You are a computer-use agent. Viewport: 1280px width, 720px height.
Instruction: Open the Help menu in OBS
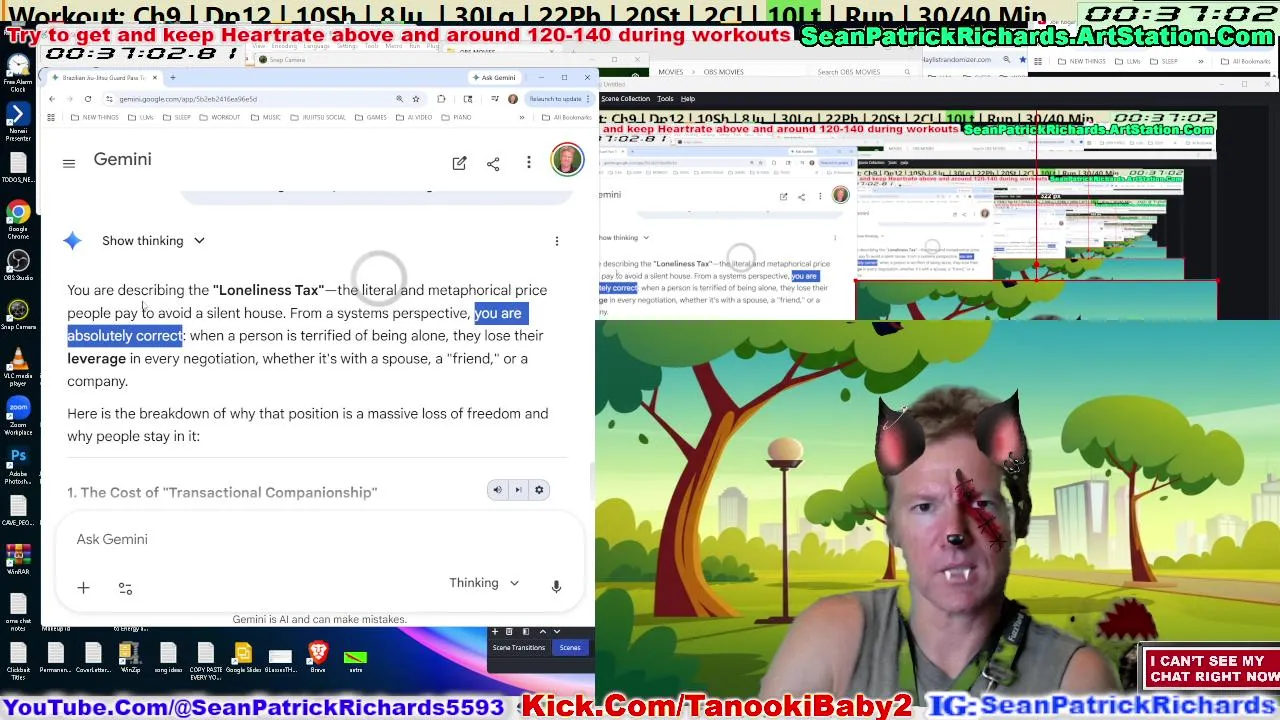click(x=688, y=99)
